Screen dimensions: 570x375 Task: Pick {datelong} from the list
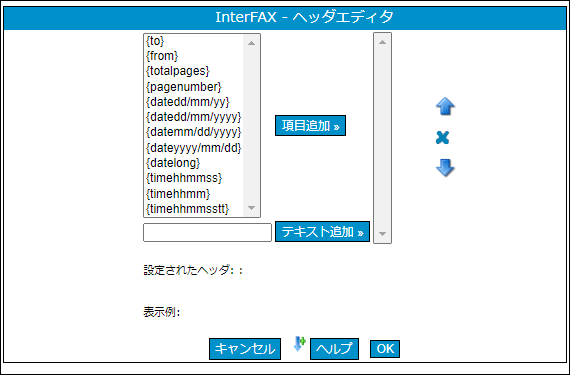(x=193, y=163)
